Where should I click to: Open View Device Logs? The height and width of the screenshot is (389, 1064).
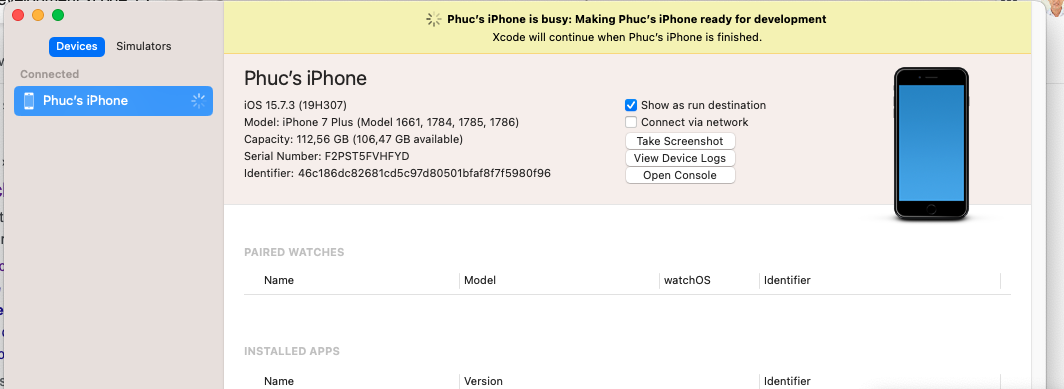pos(680,158)
